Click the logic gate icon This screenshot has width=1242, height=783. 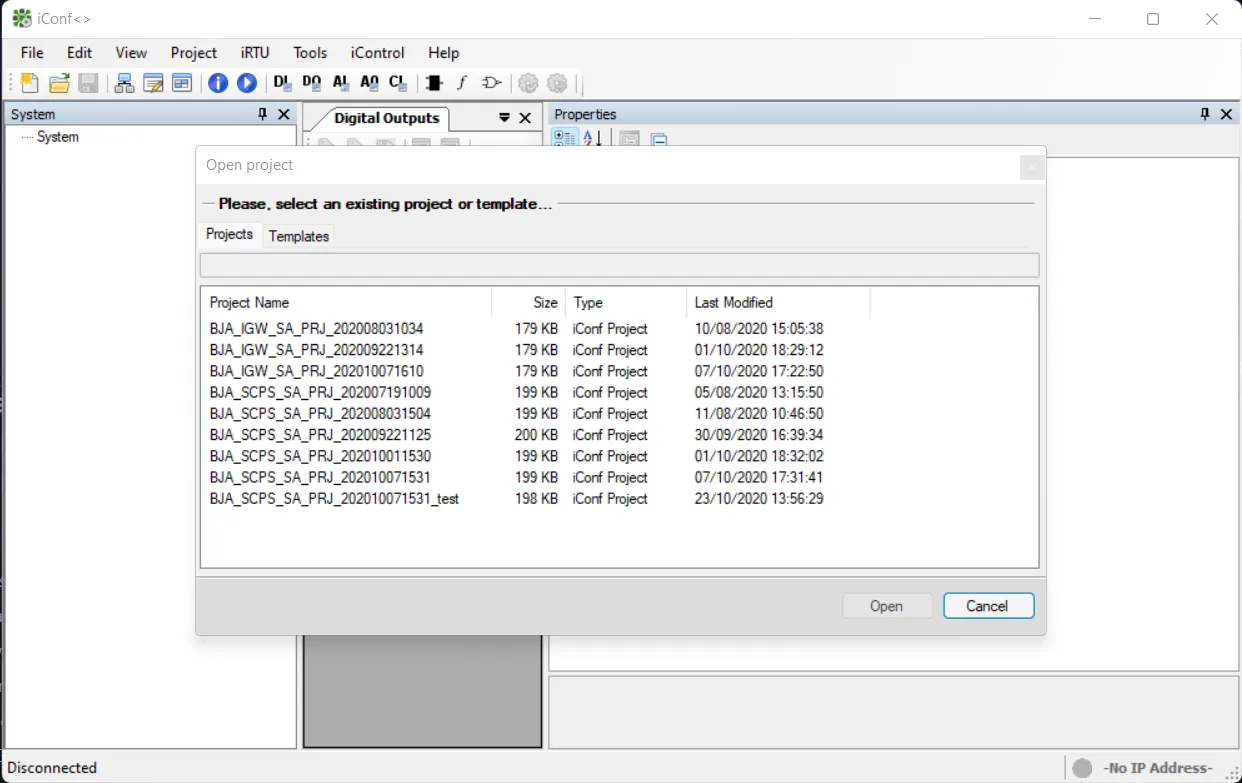[x=491, y=83]
